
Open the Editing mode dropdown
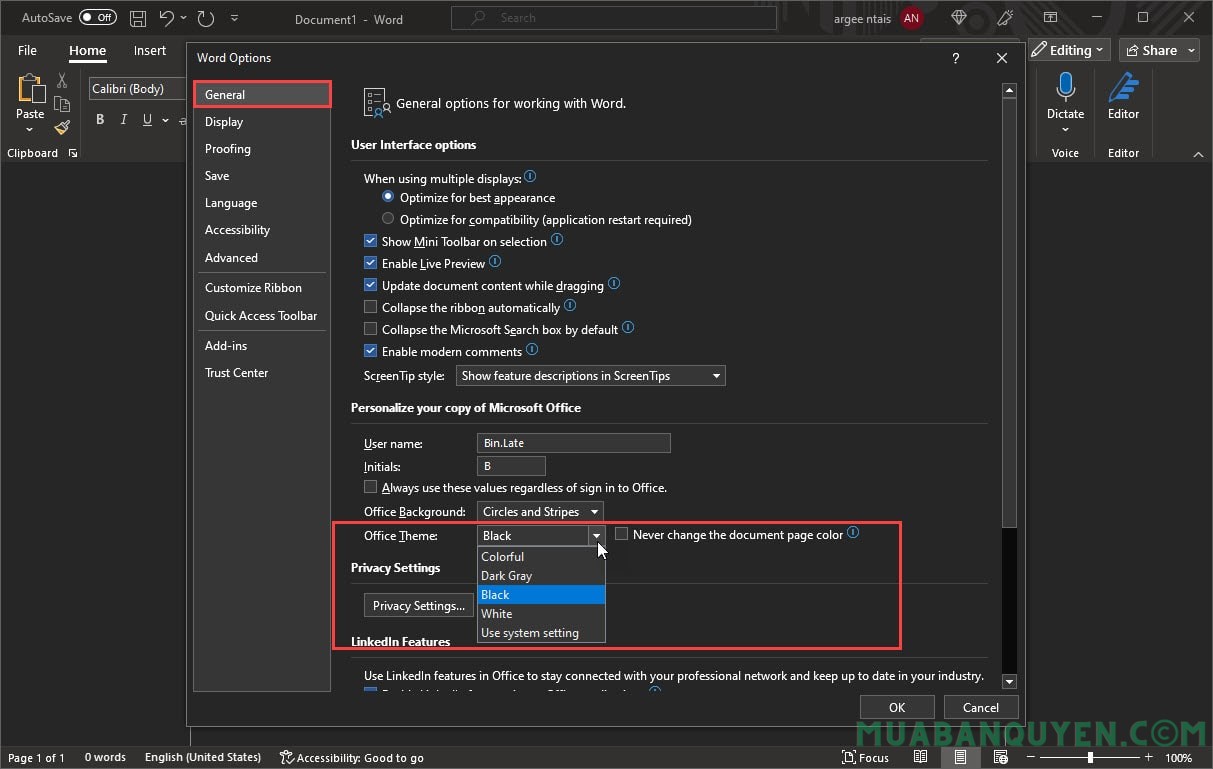click(x=1070, y=50)
